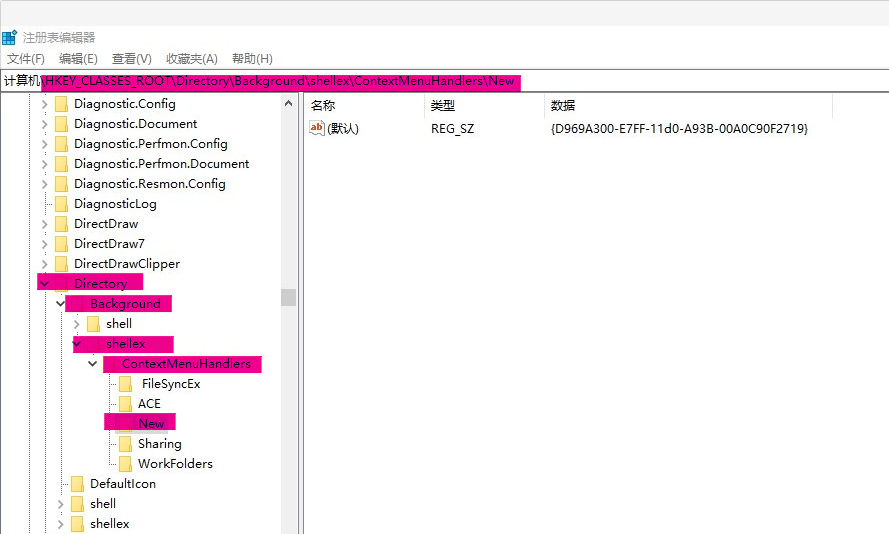Open the 文件(F) menu

coord(26,59)
